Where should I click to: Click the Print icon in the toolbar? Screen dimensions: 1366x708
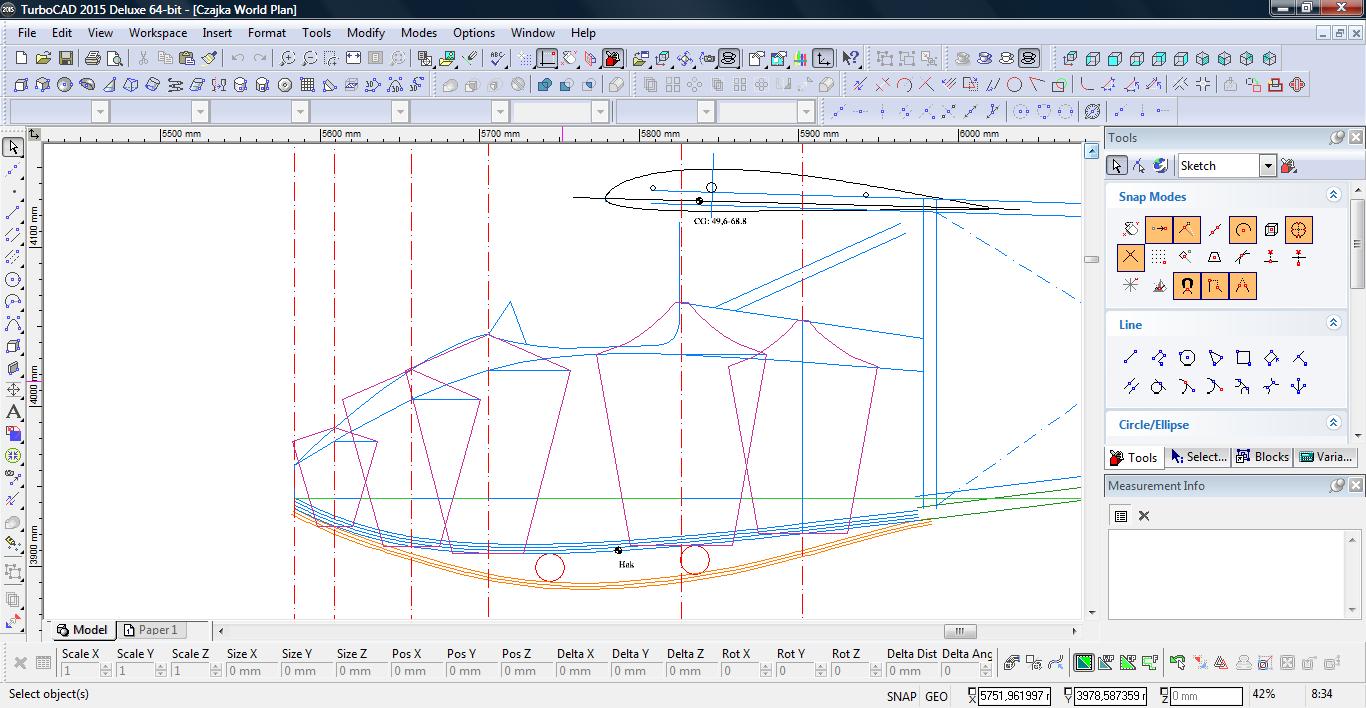tap(92, 59)
